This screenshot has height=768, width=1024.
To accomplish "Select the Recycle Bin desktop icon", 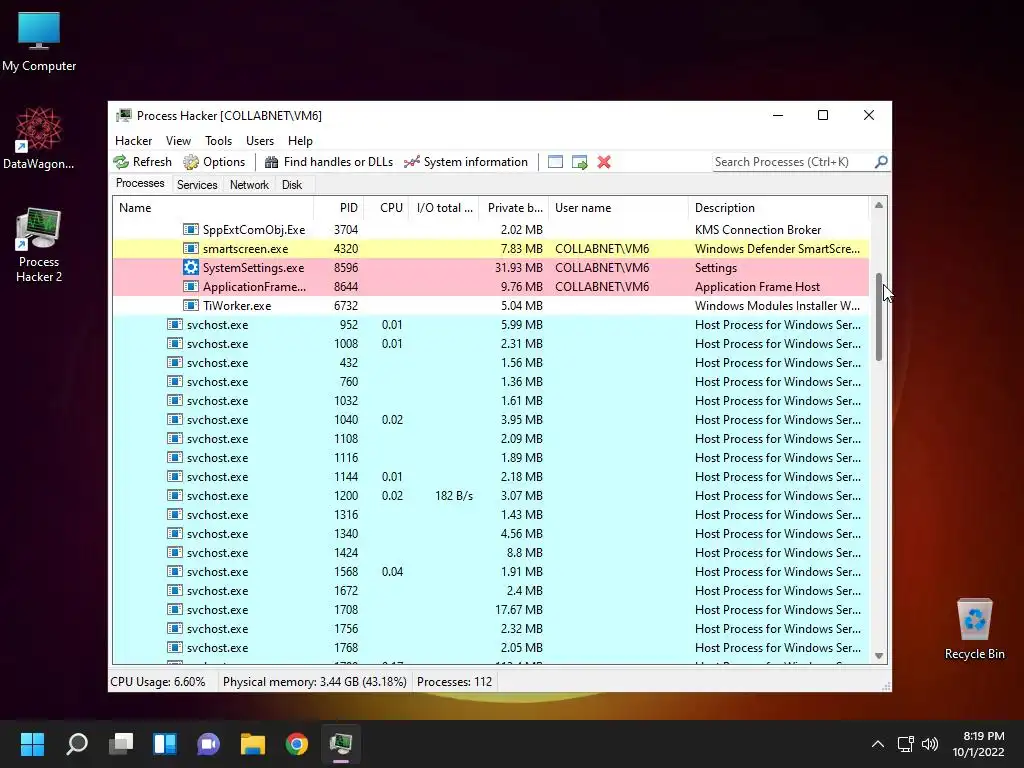I will pyautogui.click(x=974, y=629).
